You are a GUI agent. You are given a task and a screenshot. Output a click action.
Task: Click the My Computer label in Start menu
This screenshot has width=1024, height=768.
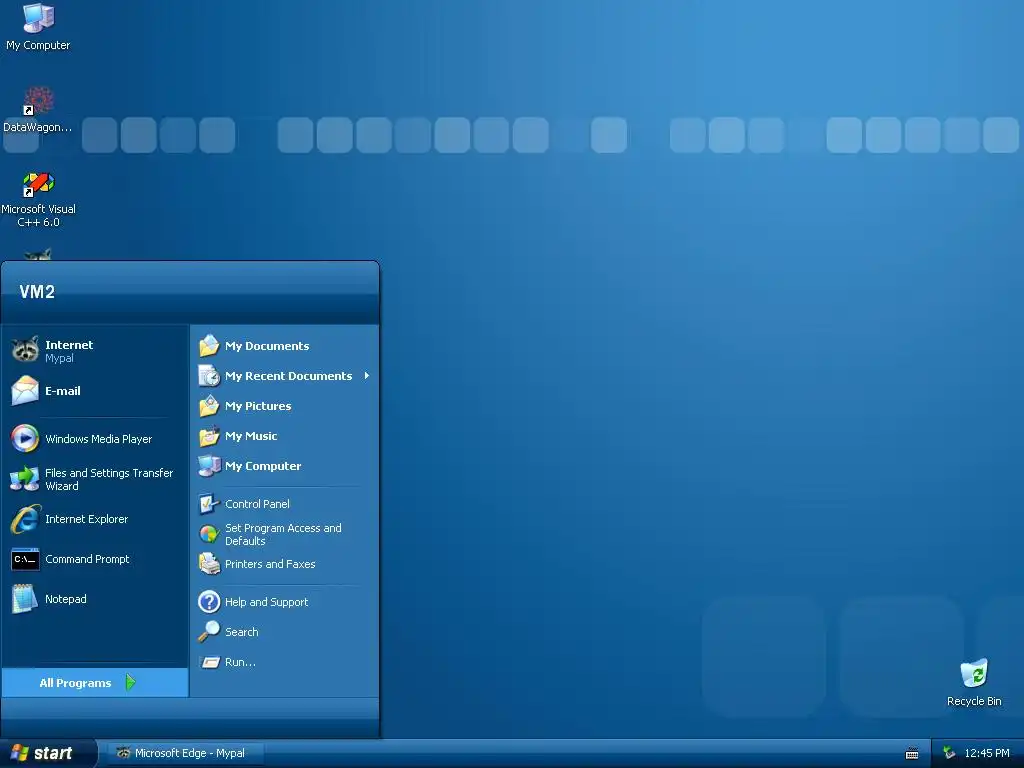[263, 466]
